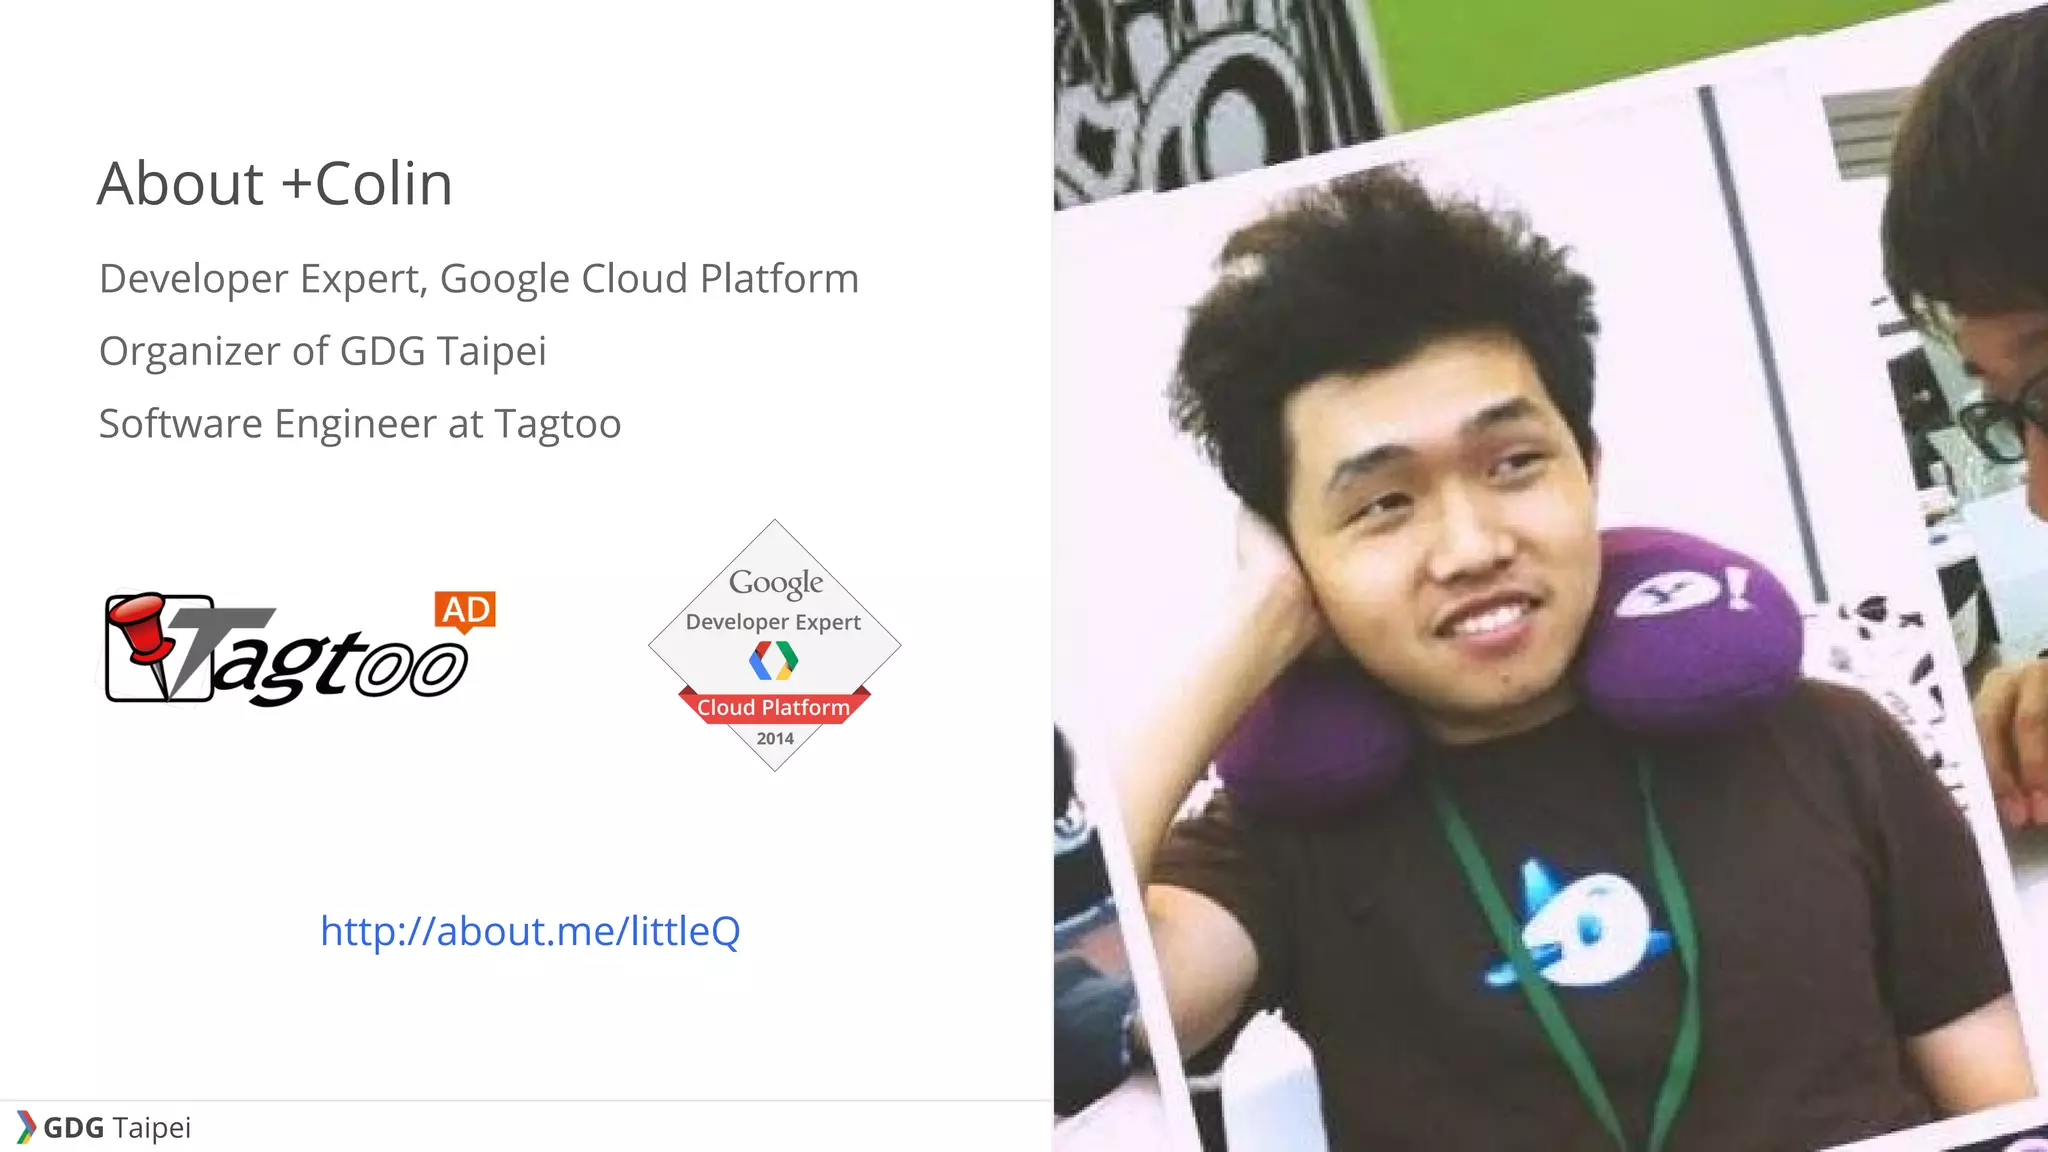Click the Cloud Platform red ribbon
The height and width of the screenshot is (1152, 2048).
pos(774,707)
